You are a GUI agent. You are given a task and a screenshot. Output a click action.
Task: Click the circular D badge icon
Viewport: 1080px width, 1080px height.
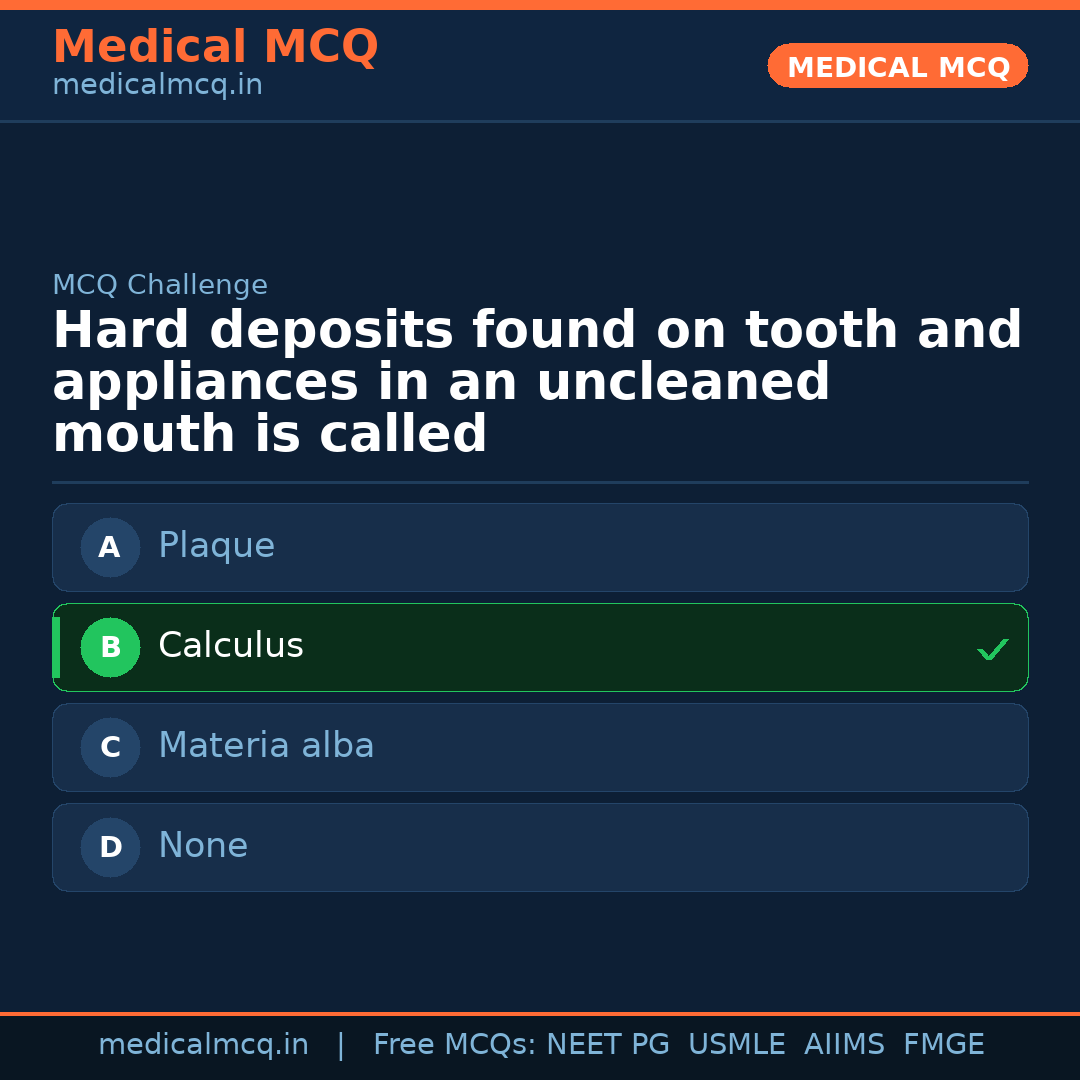[110, 847]
